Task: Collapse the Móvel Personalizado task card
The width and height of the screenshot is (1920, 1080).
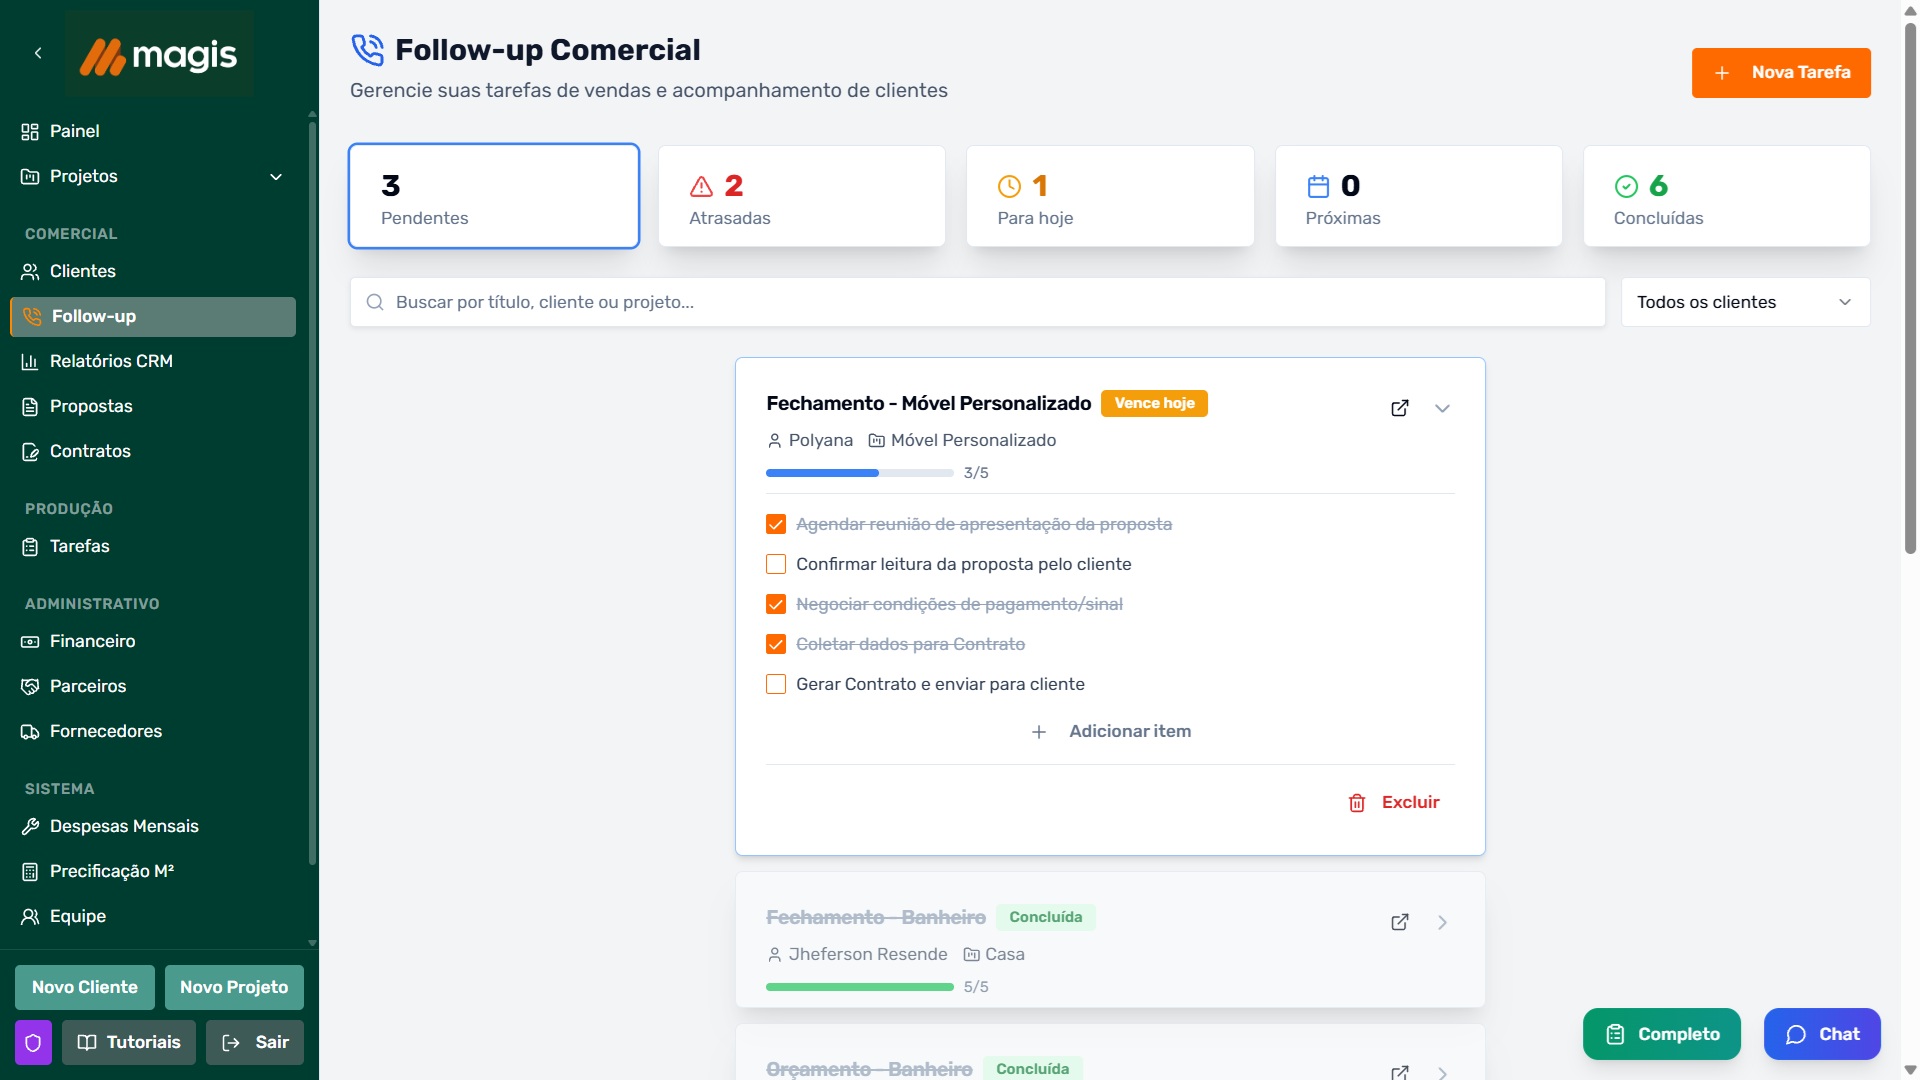Action: [x=1442, y=408]
